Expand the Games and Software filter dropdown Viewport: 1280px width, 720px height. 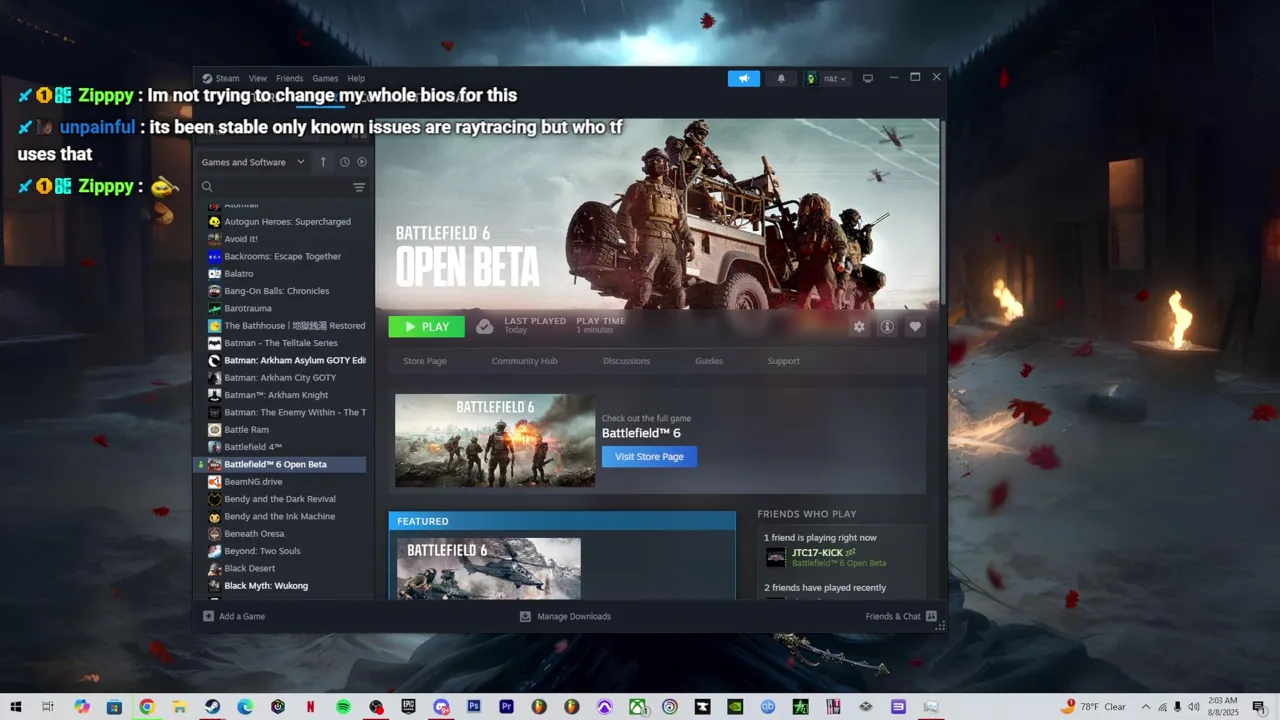pos(252,162)
